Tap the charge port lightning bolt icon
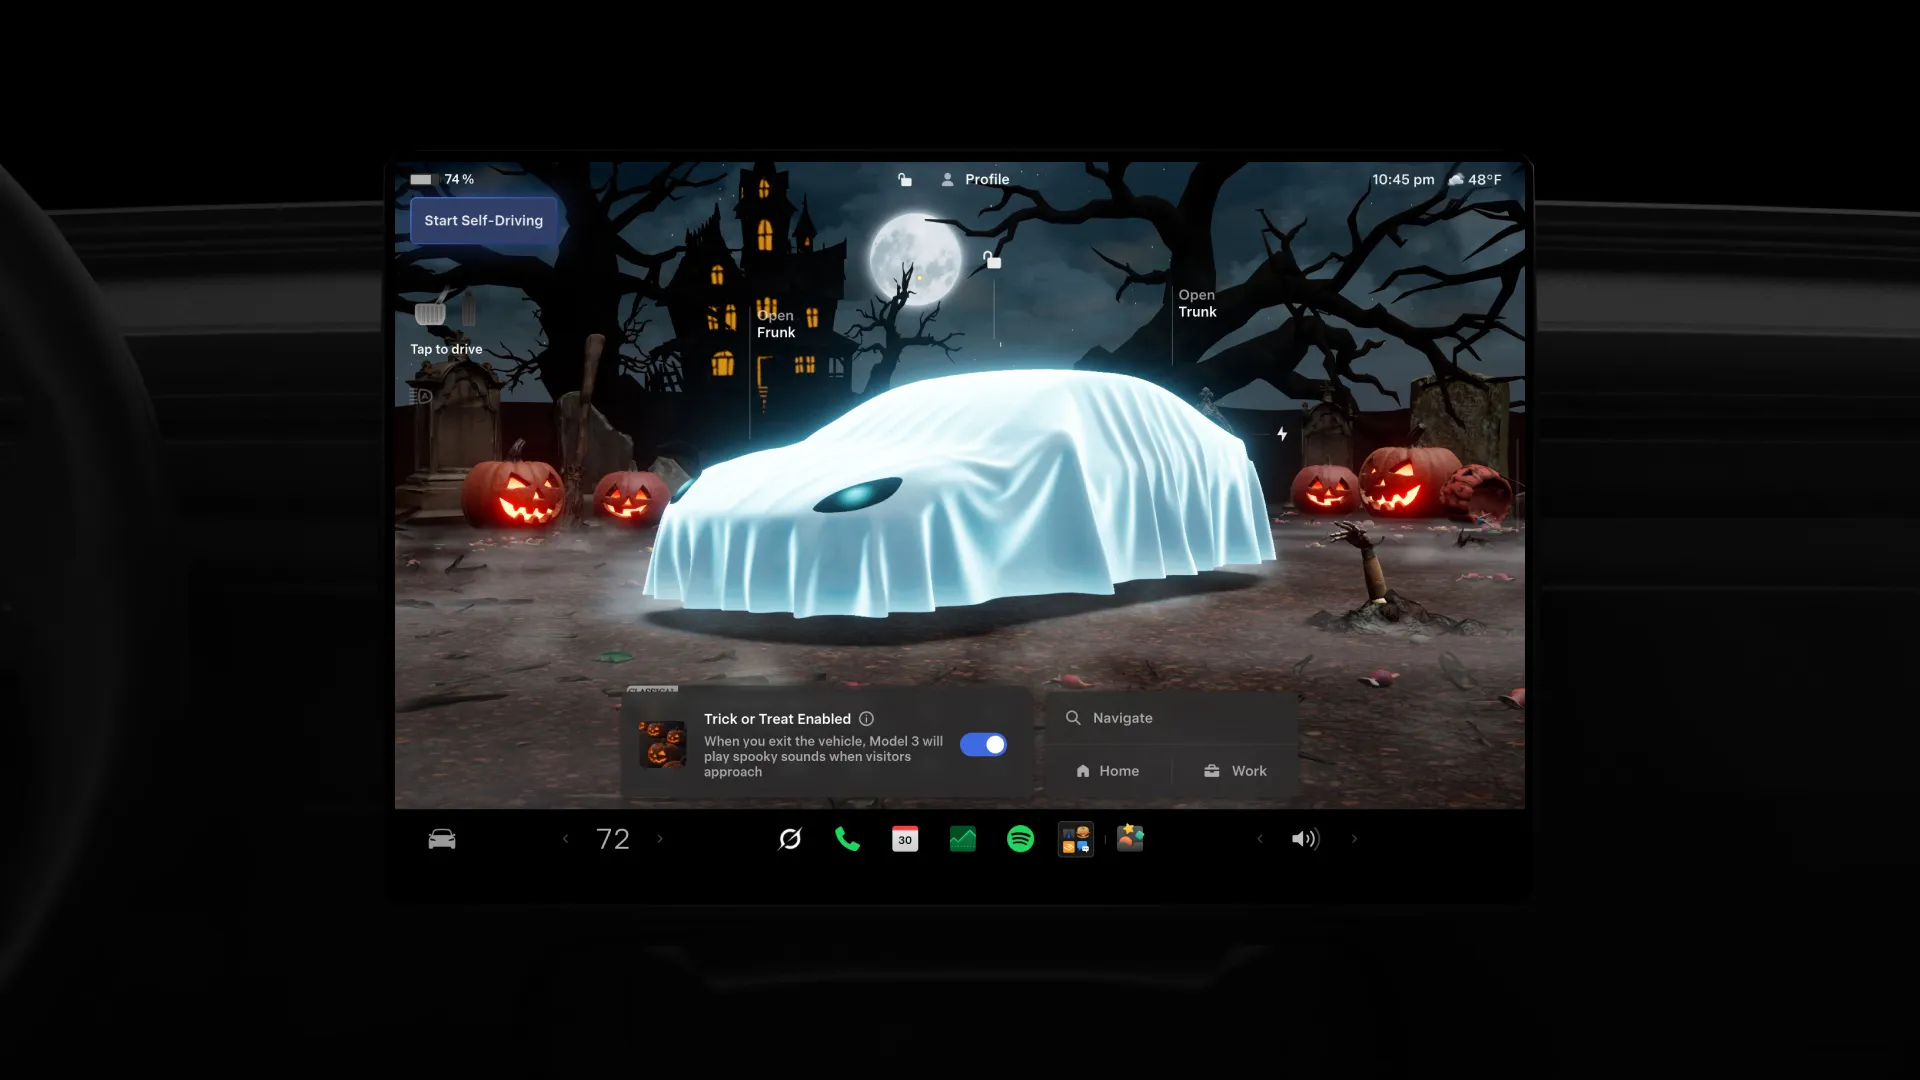Viewport: 1920px width, 1080px height. click(x=1282, y=434)
